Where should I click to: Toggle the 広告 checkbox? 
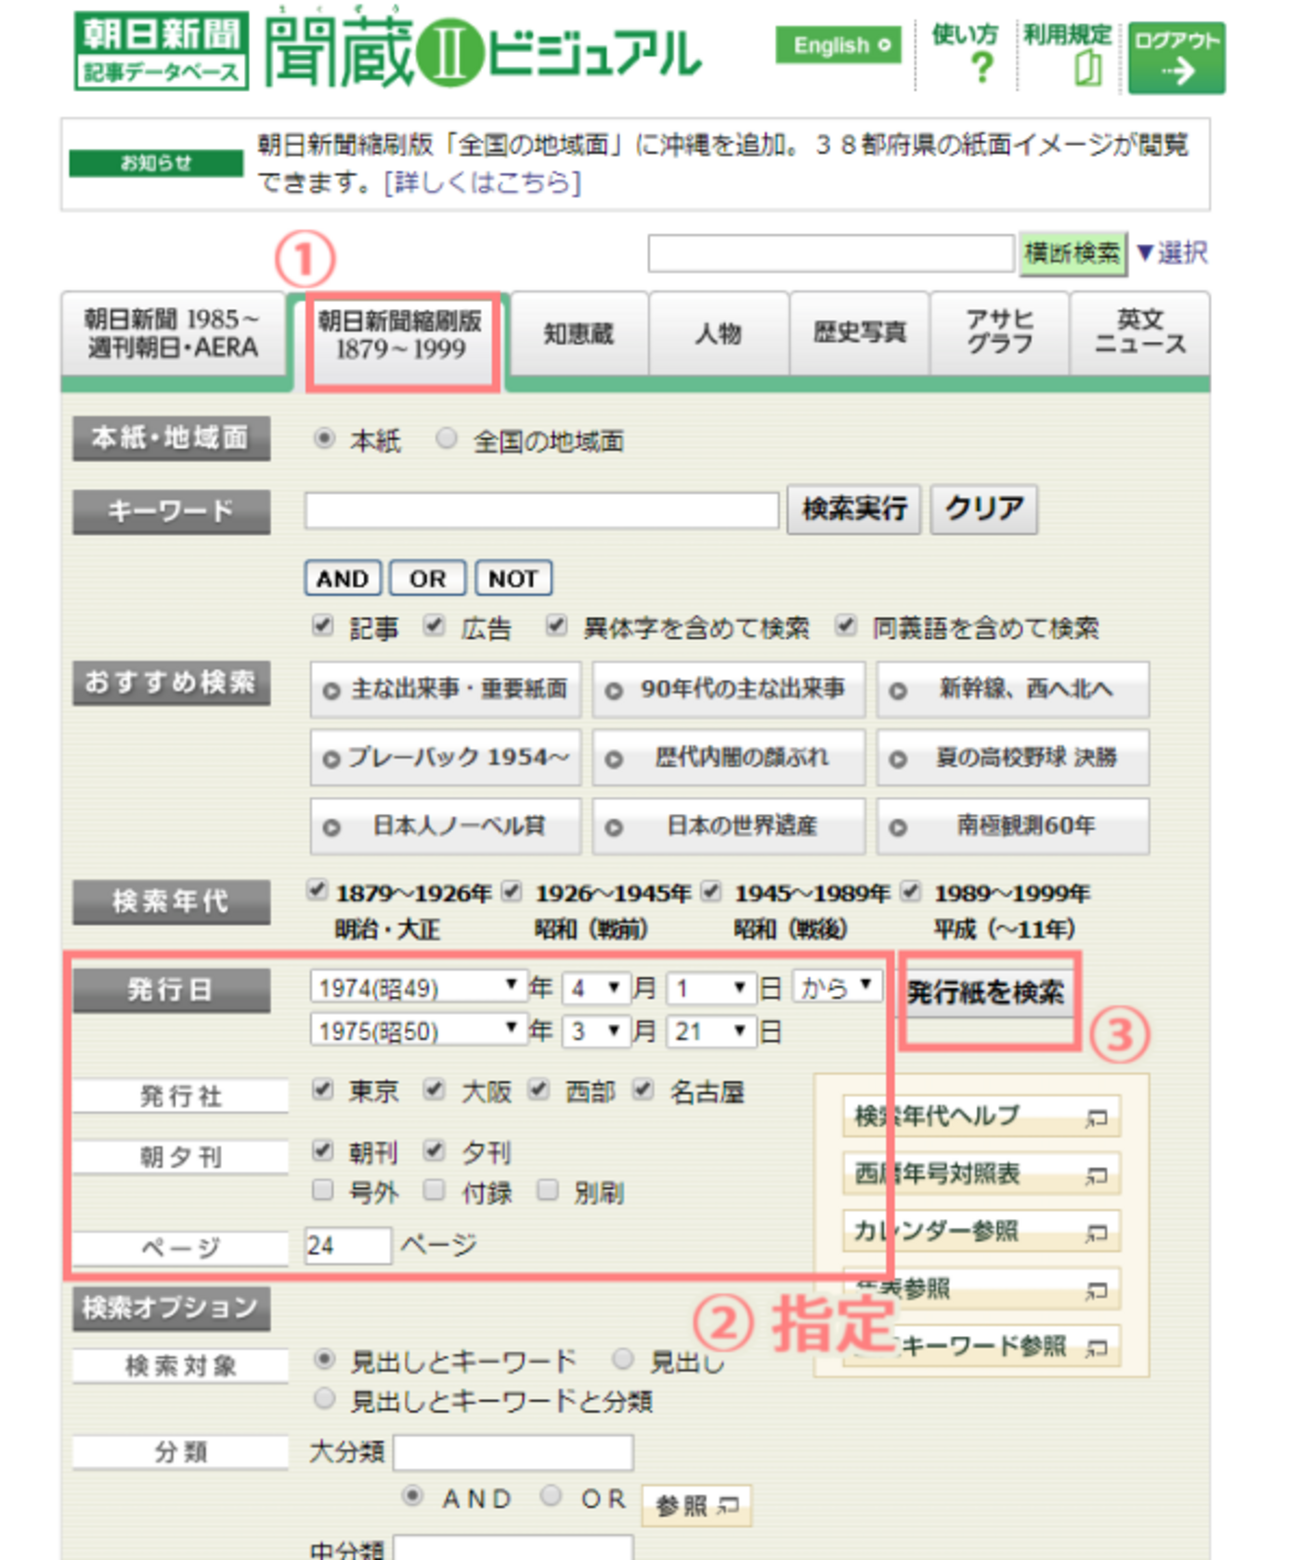tap(433, 626)
